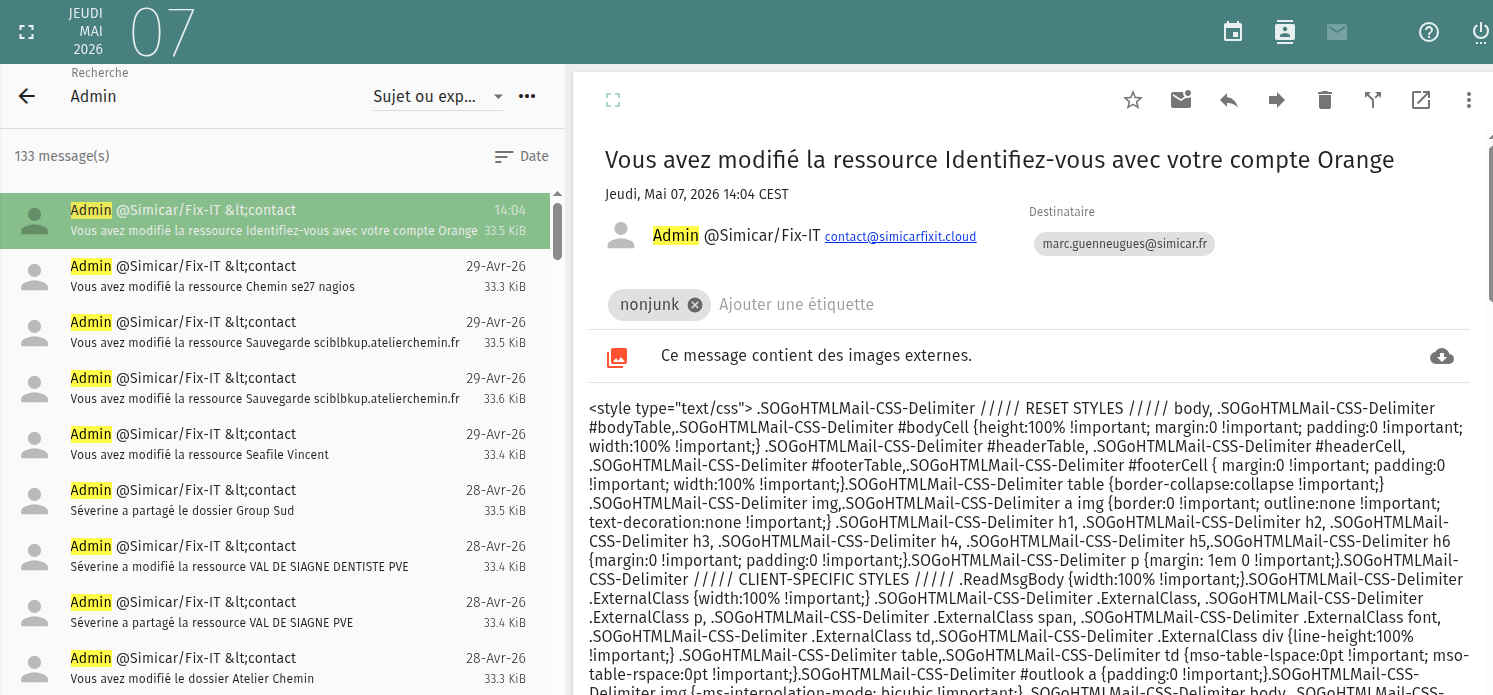Open the help question mark icon
The image size is (1493, 695).
point(1429,32)
